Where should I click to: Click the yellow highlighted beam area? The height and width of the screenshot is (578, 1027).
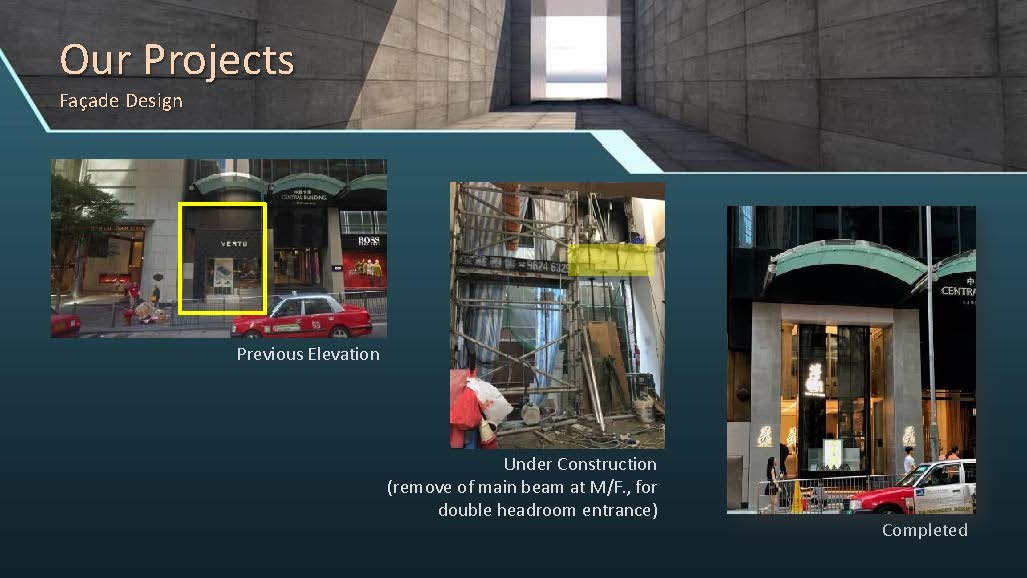pyautogui.click(x=611, y=260)
